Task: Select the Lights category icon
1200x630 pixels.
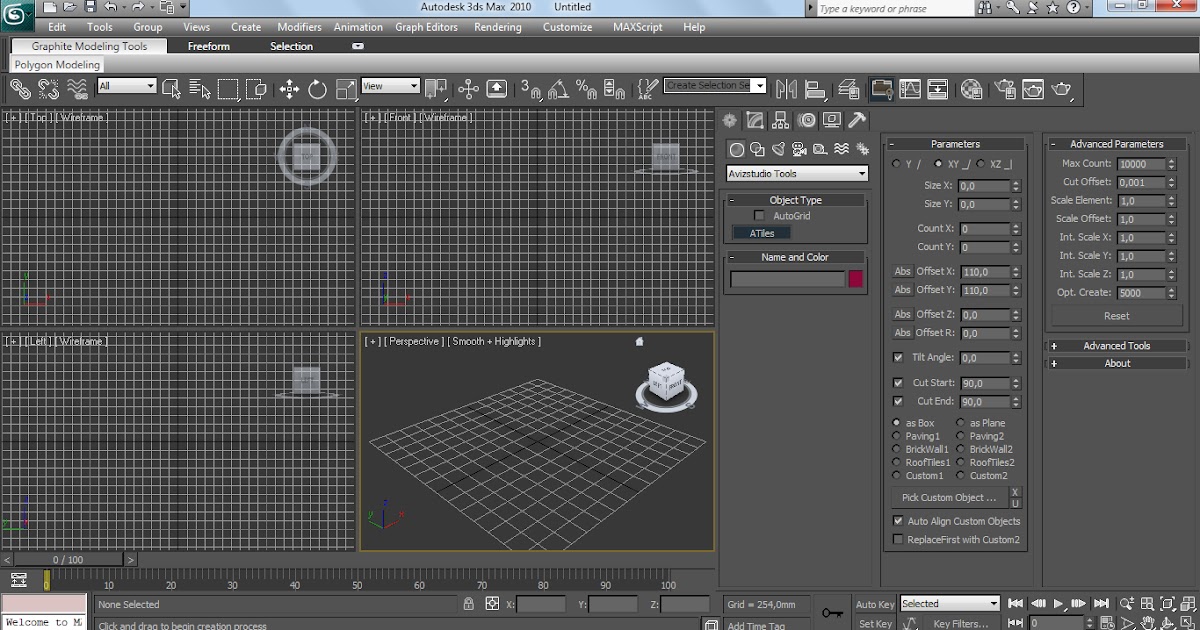Action: tap(778, 150)
